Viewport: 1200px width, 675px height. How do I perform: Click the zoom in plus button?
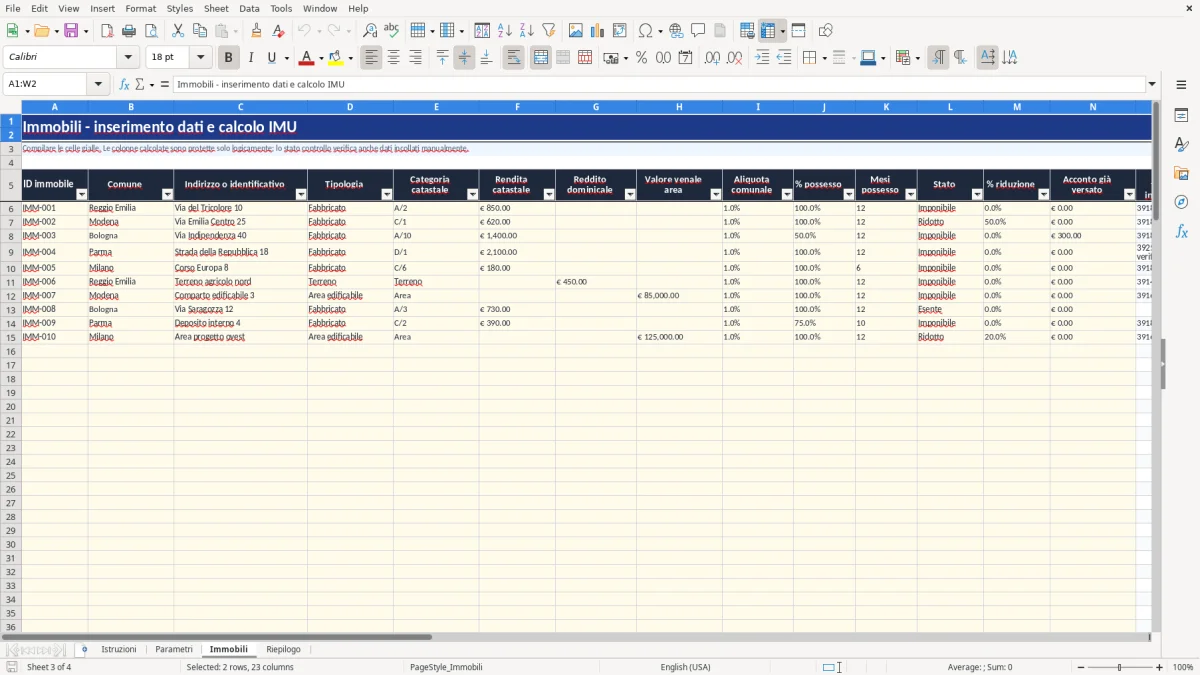point(1160,667)
